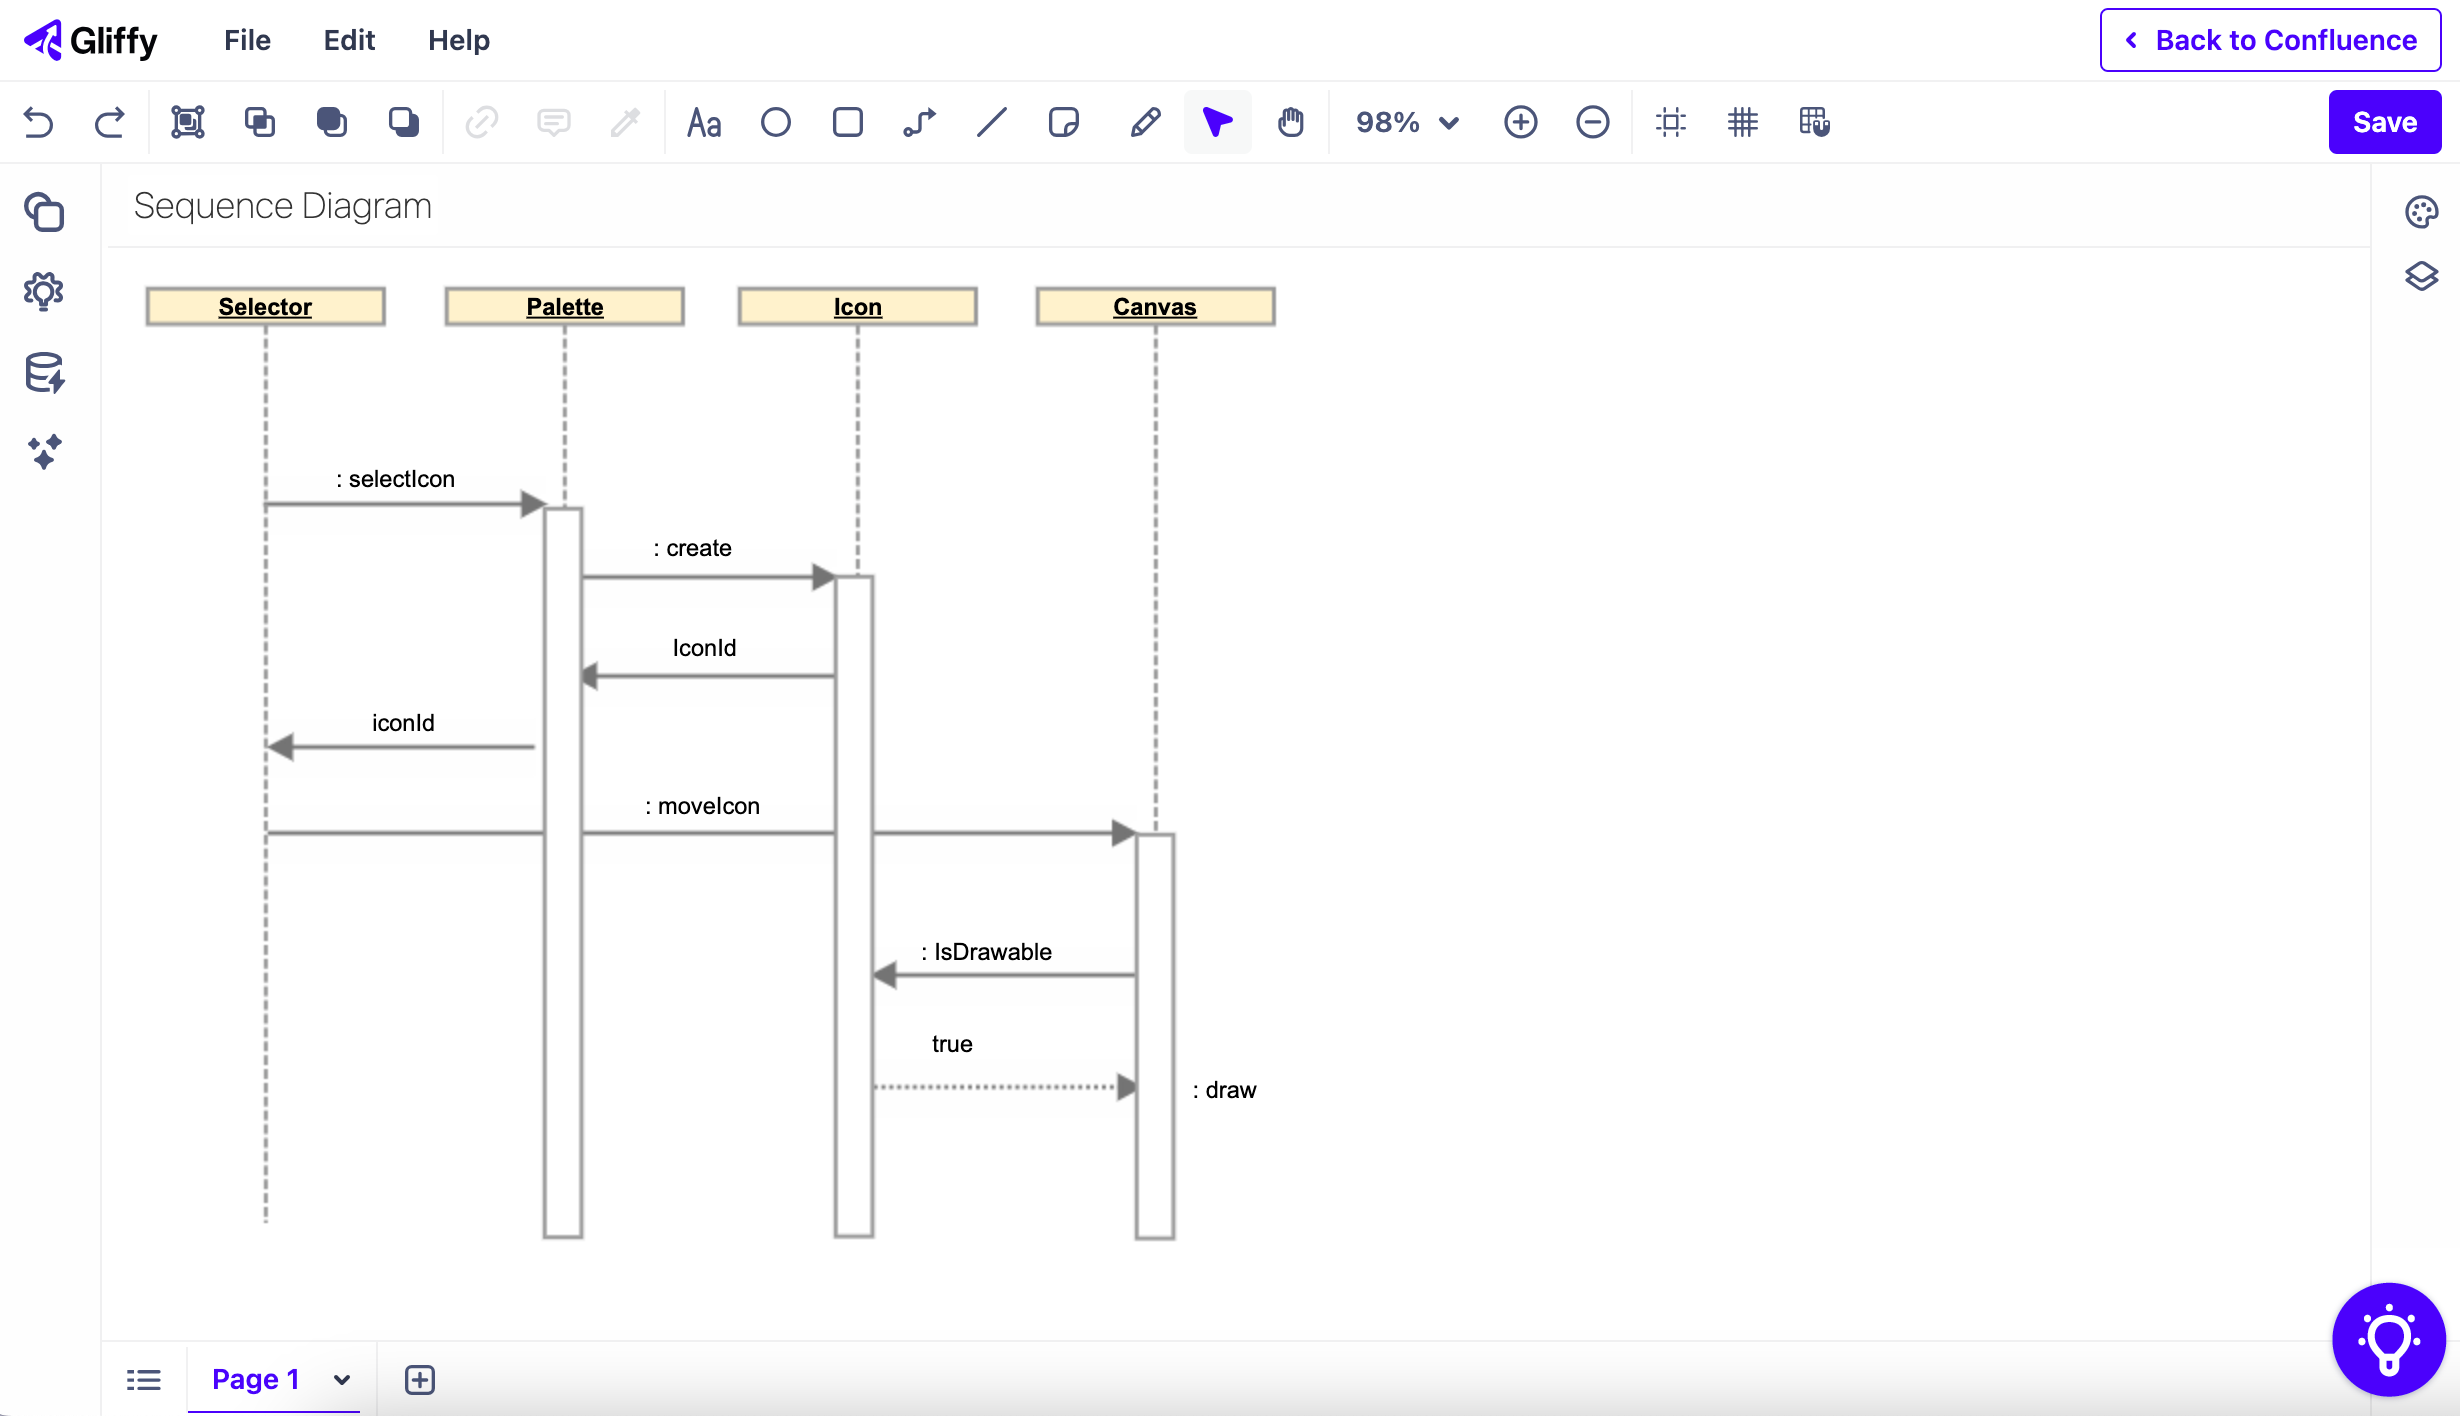The height and width of the screenshot is (1416, 2460).
Task: Select the Rectangle shape tool
Action: pyautogui.click(x=847, y=122)
